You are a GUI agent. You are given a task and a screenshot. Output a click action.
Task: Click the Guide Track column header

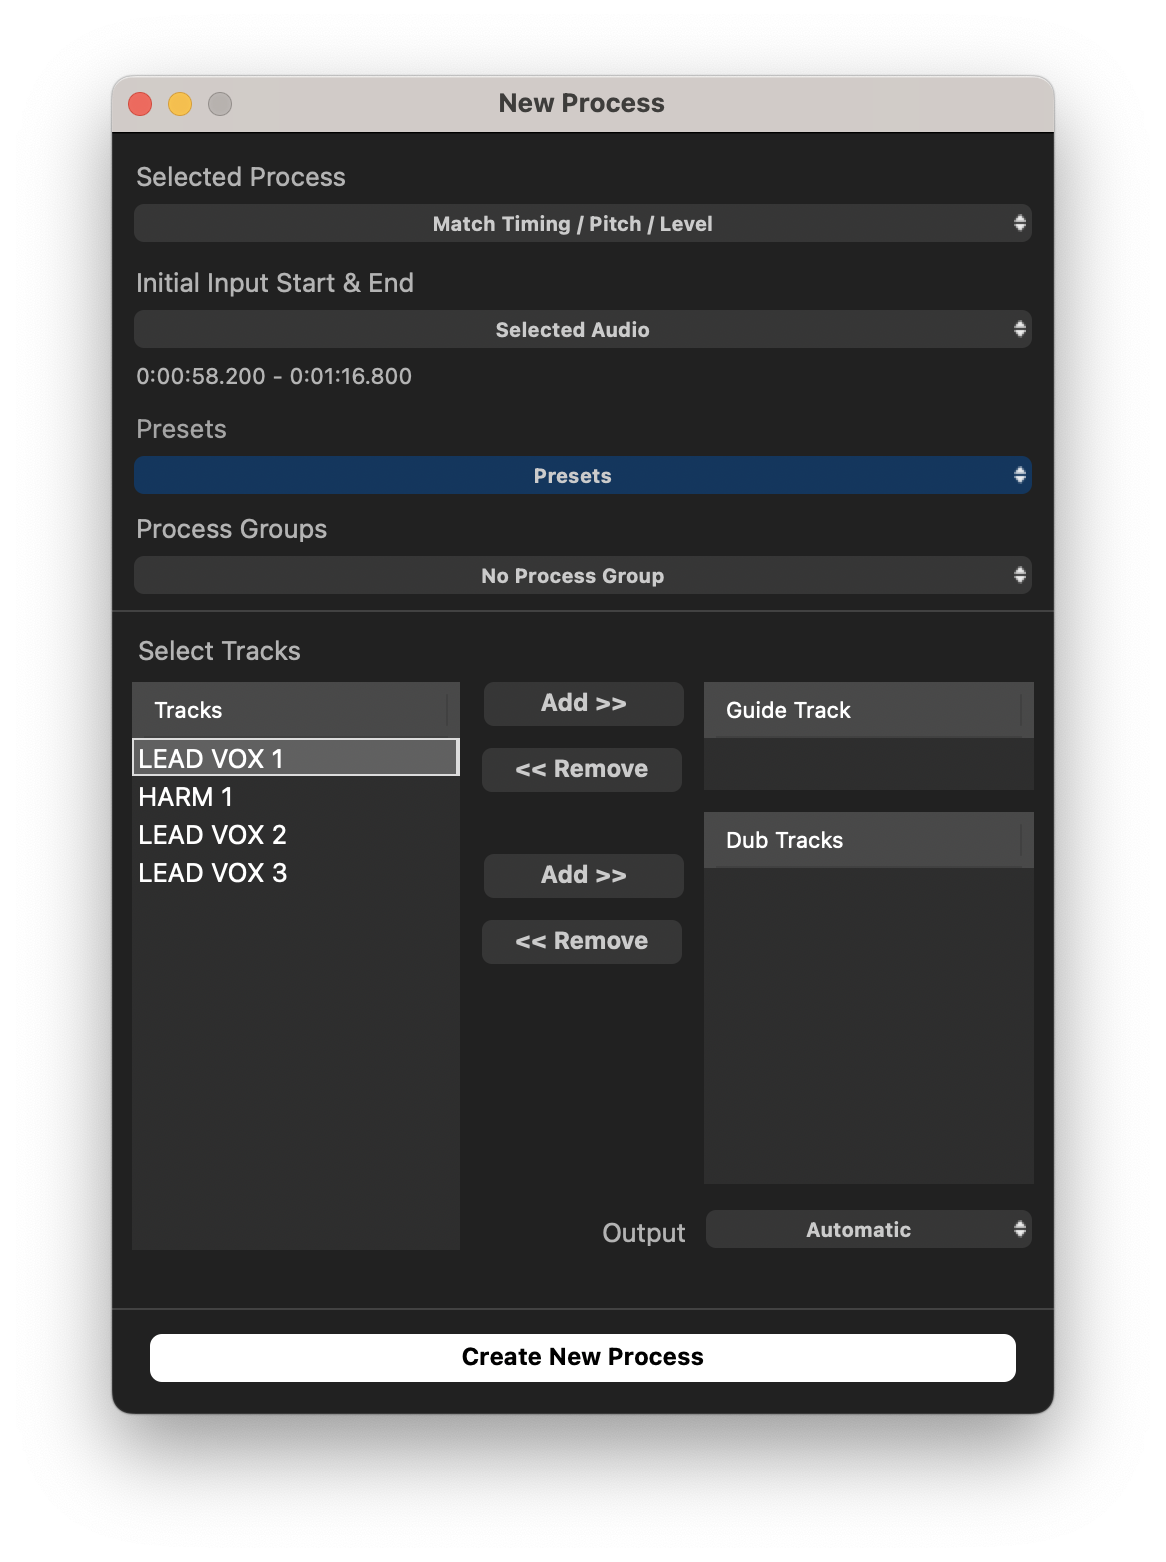[862, 710]
